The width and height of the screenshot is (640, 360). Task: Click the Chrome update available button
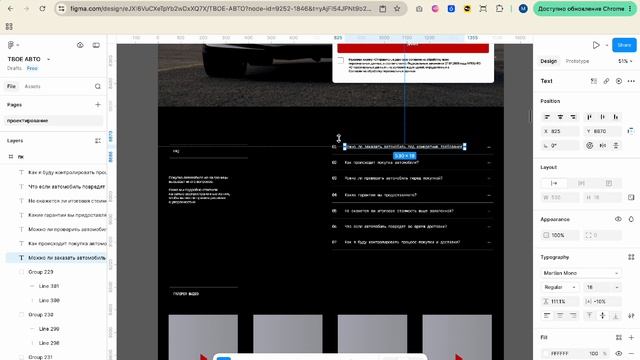[584, 9]
